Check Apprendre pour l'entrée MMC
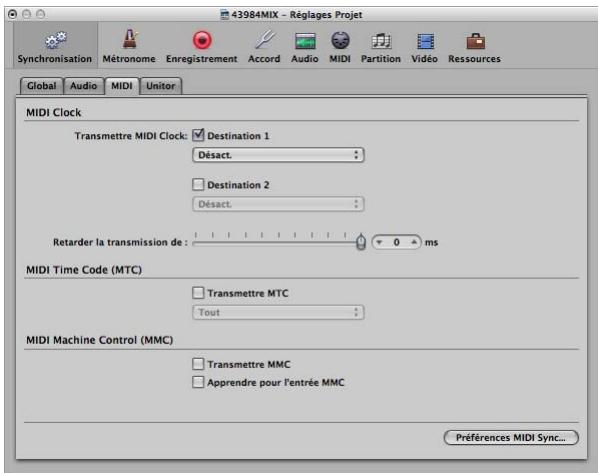The width and height of the screenshot is (598, 473). (x=198, y=382)
